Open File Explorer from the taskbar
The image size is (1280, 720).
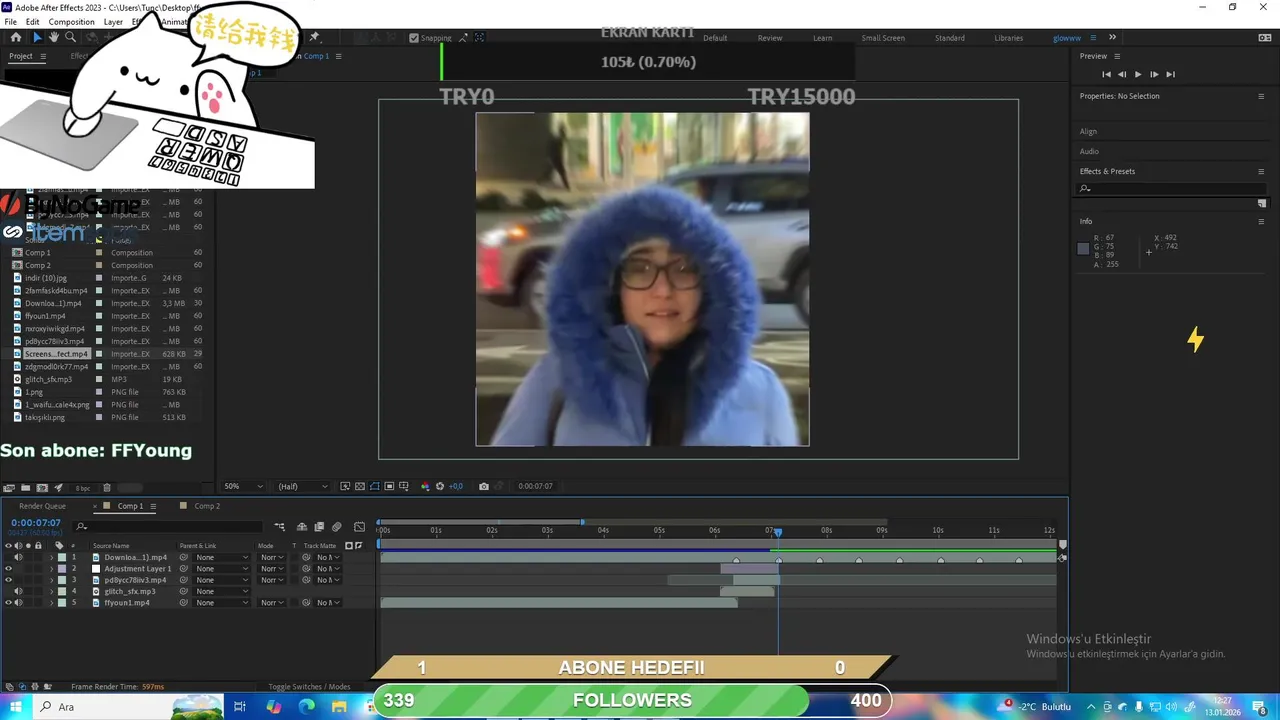pyautogui.click(x=339, y=706)
